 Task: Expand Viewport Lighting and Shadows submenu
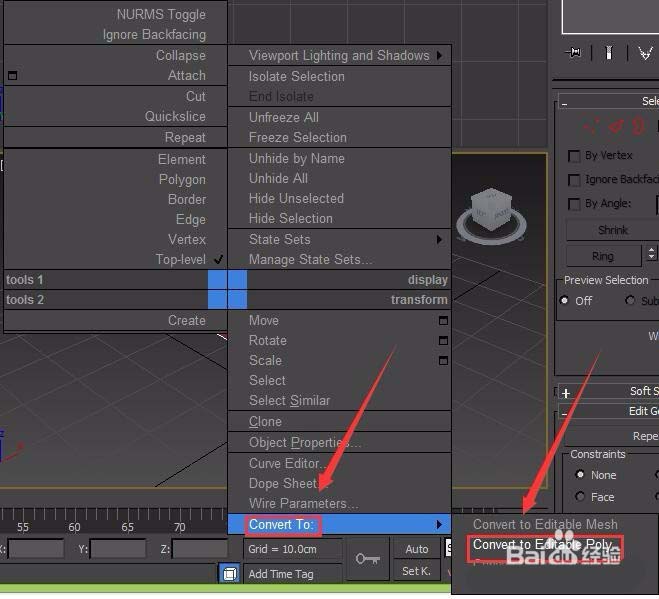click(x=440, y=55)
